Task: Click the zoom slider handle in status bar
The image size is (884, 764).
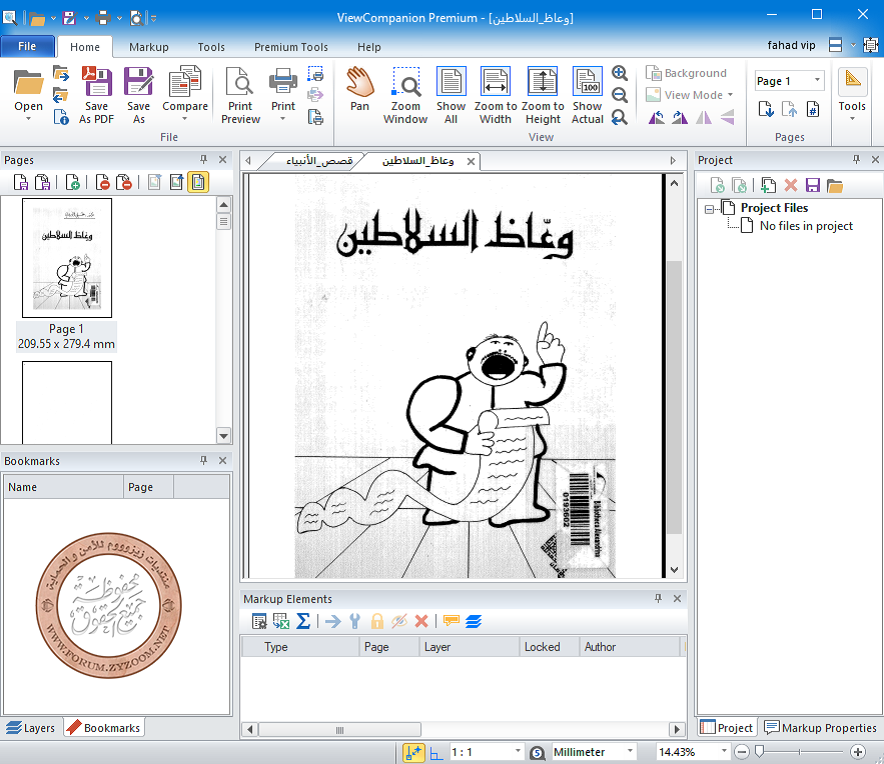Action: (759, 752)
